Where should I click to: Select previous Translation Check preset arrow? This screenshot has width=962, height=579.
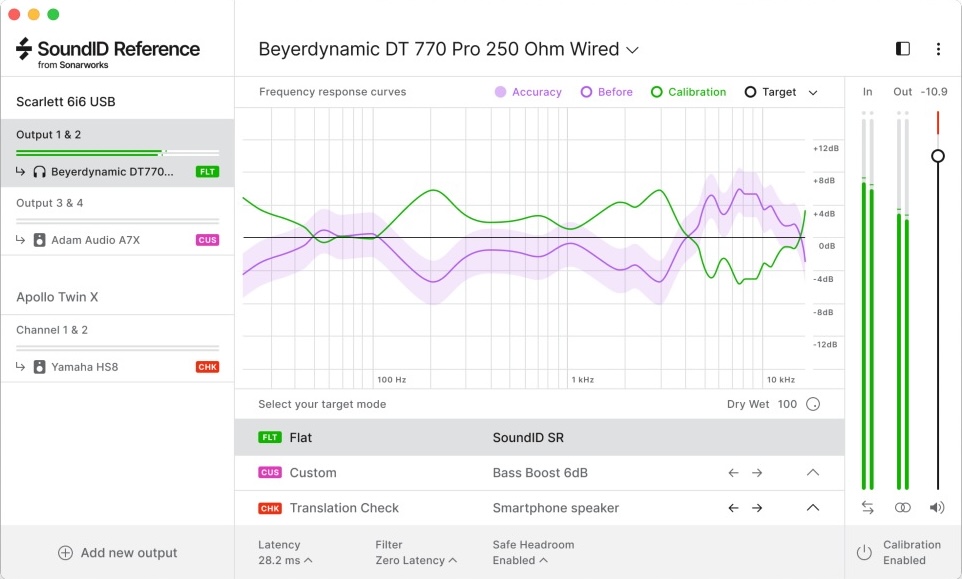733,508
